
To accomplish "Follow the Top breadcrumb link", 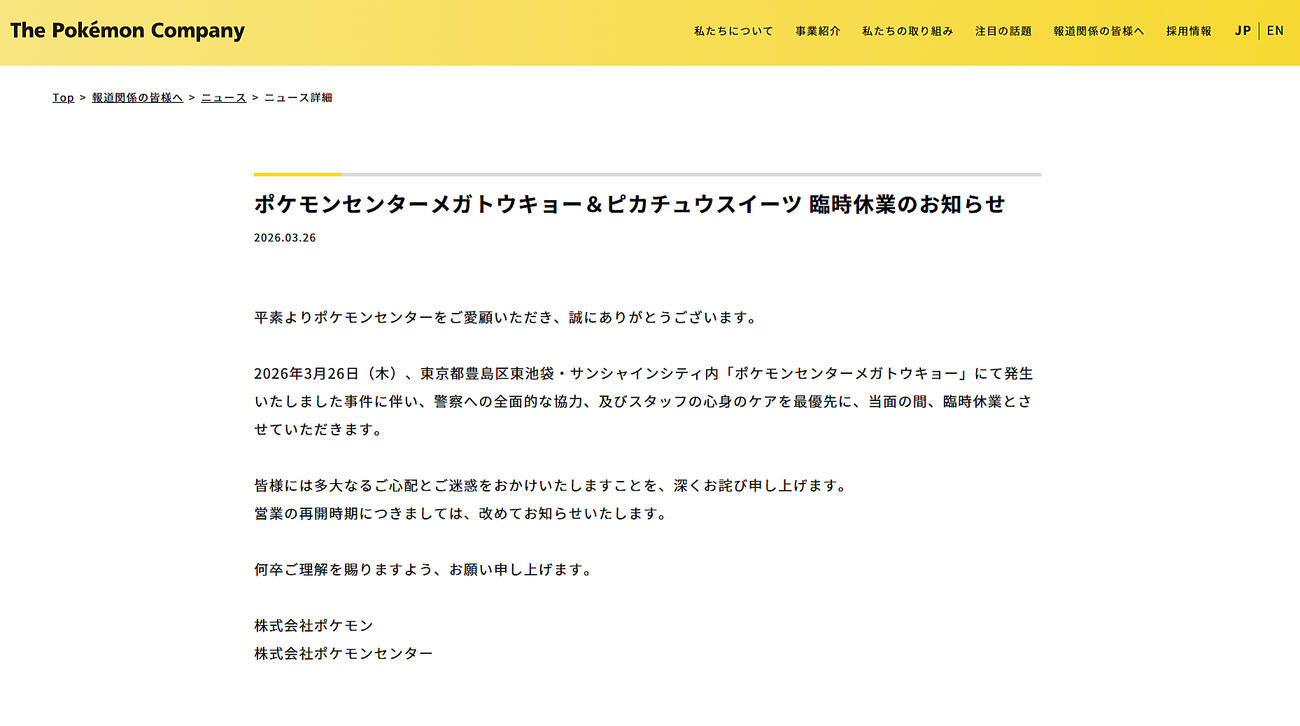I will click(63, 97).
